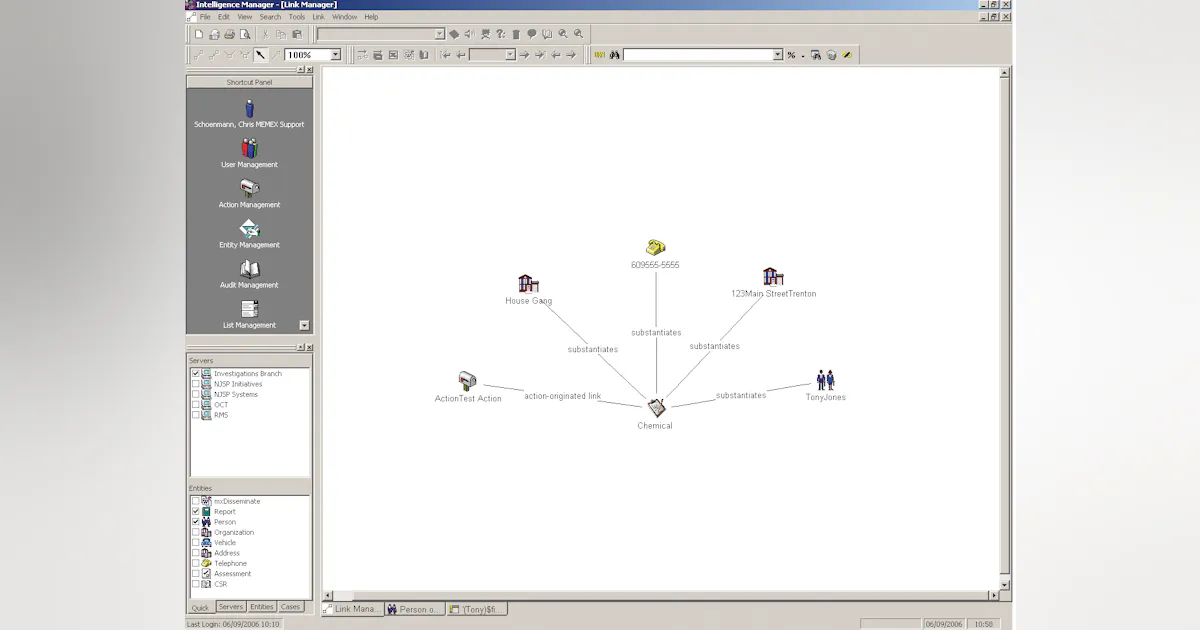The height and width of the screenshot is (630, 1200).
Task: Enable the Telephone entity checkbox
Action: pos(196,564)
